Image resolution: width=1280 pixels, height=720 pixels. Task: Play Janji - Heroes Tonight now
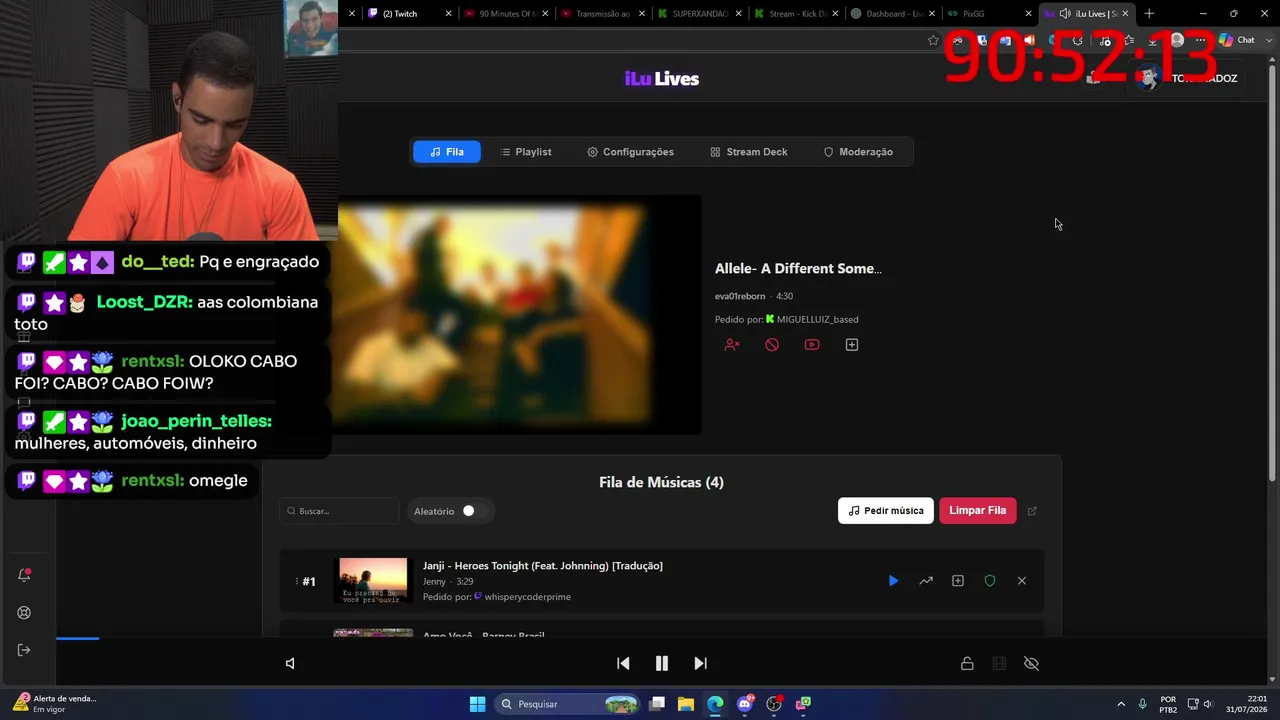894,581
